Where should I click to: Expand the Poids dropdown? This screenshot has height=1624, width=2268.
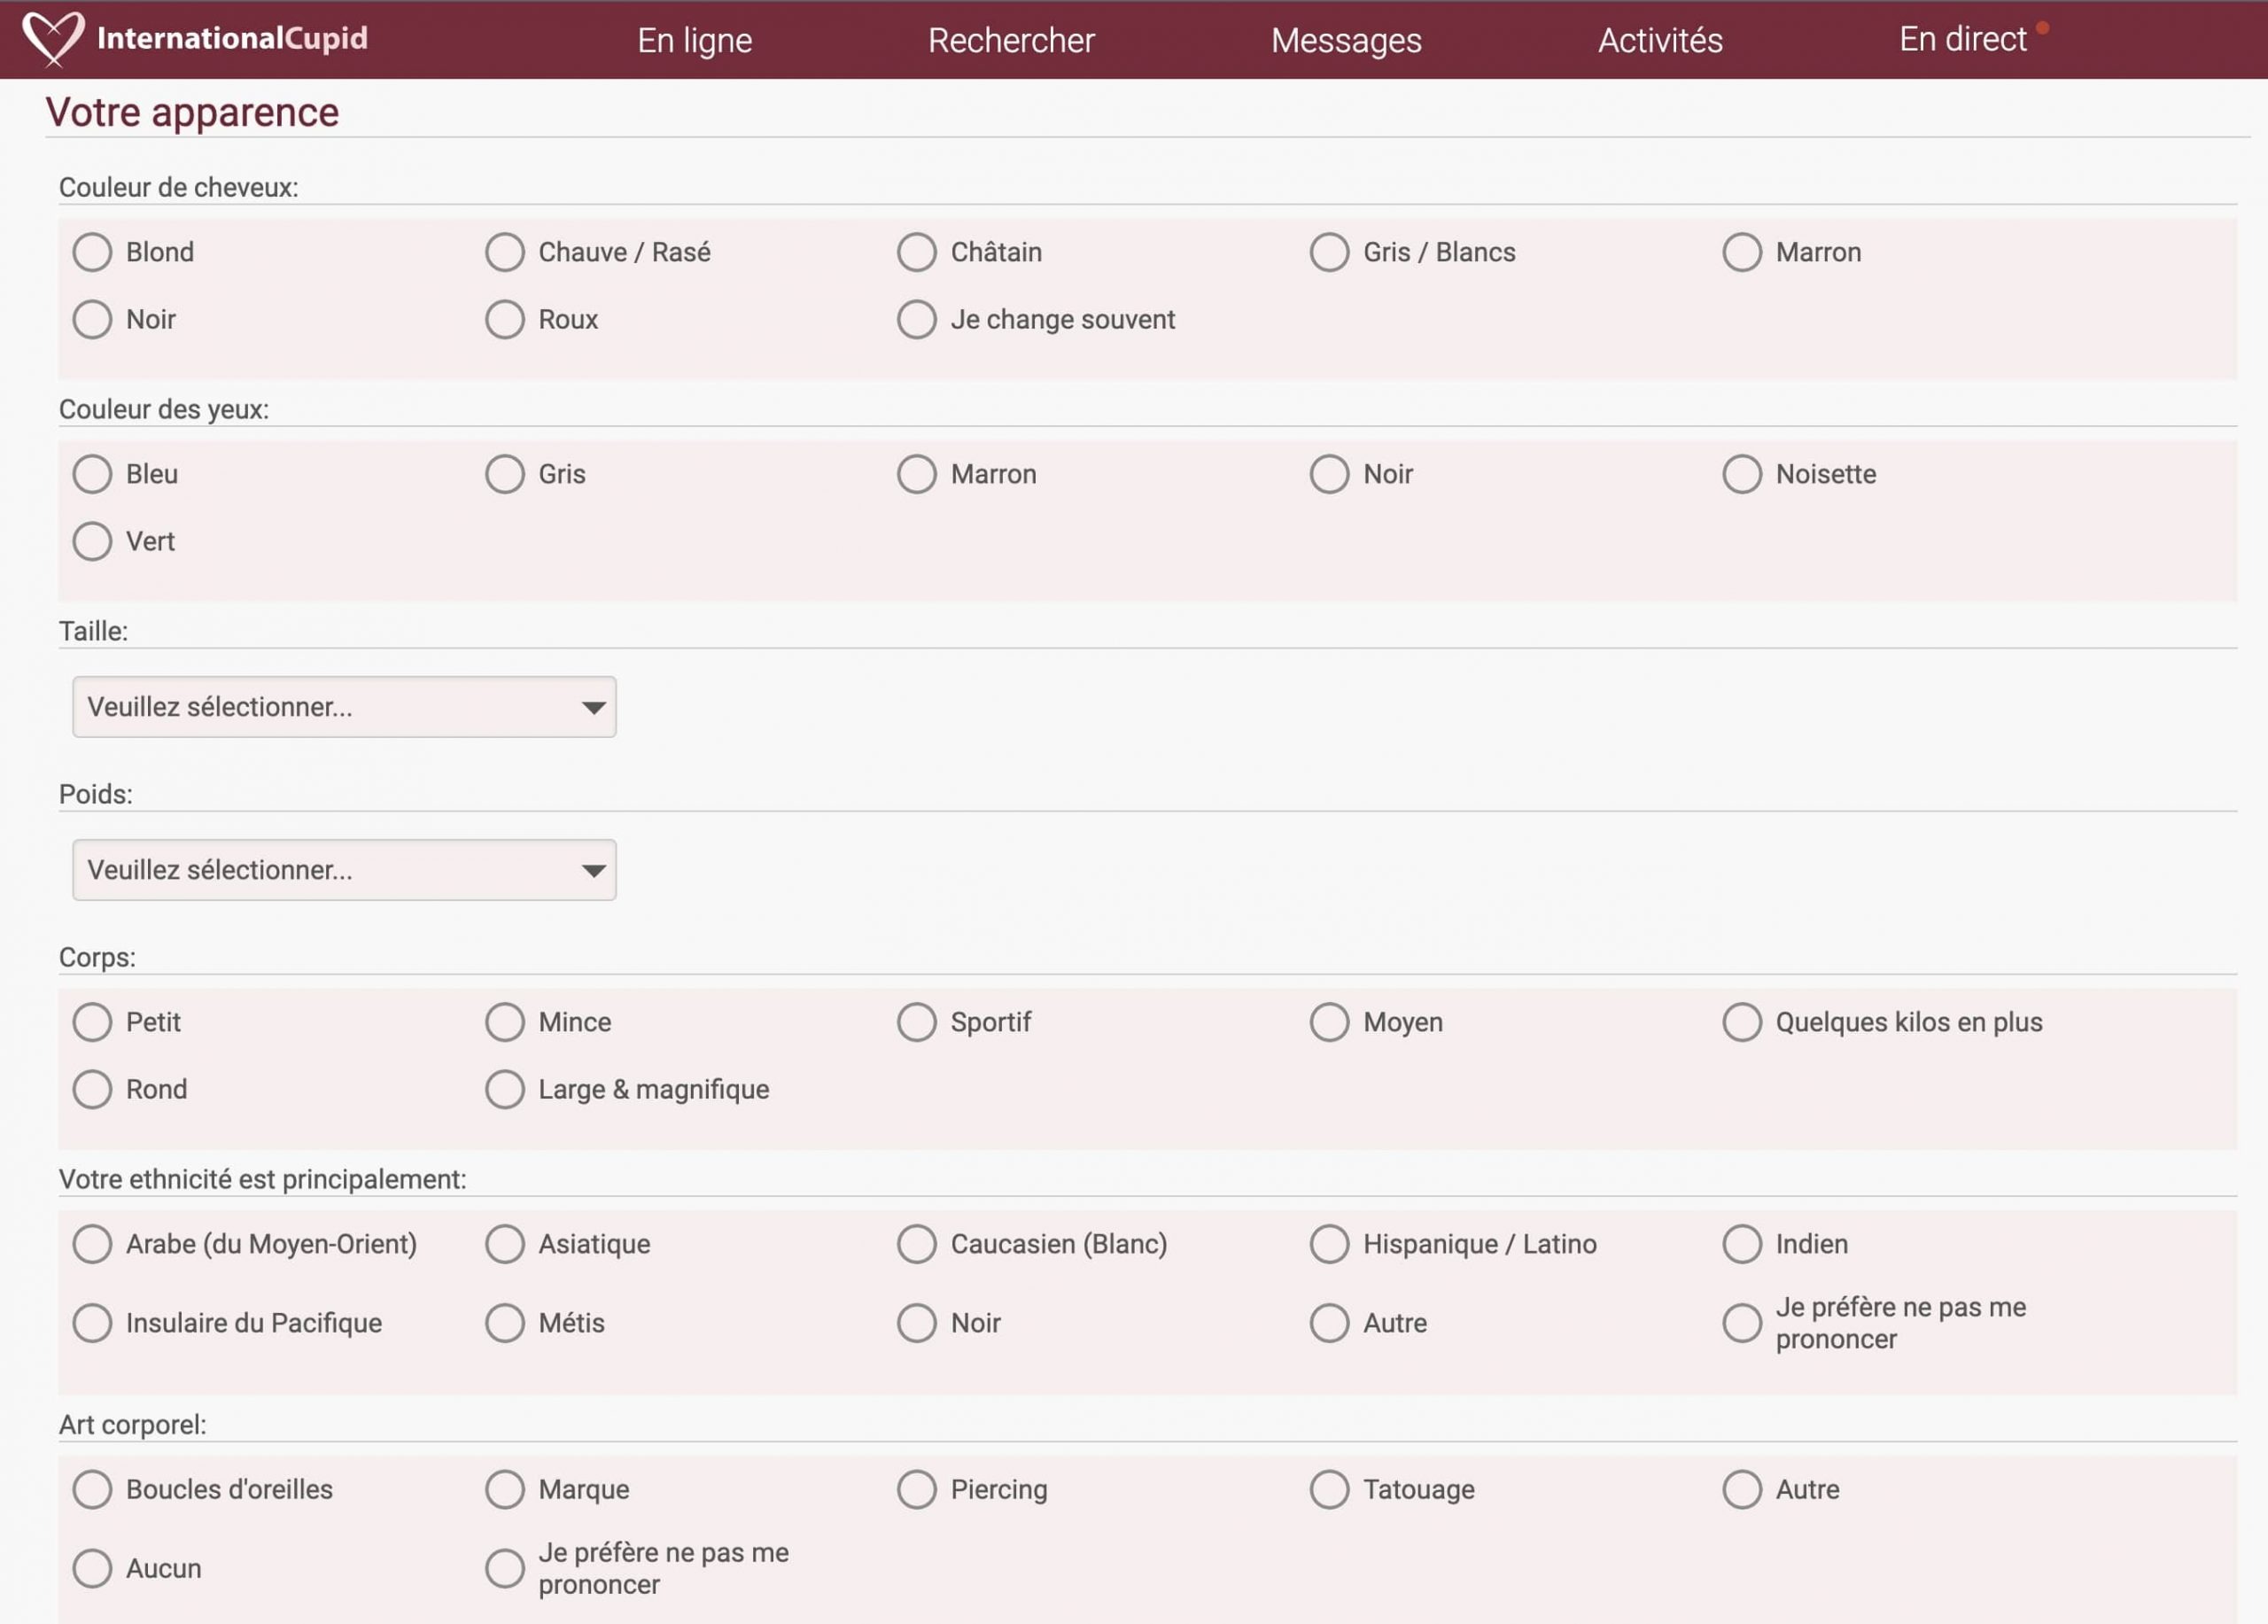point(344,870)
